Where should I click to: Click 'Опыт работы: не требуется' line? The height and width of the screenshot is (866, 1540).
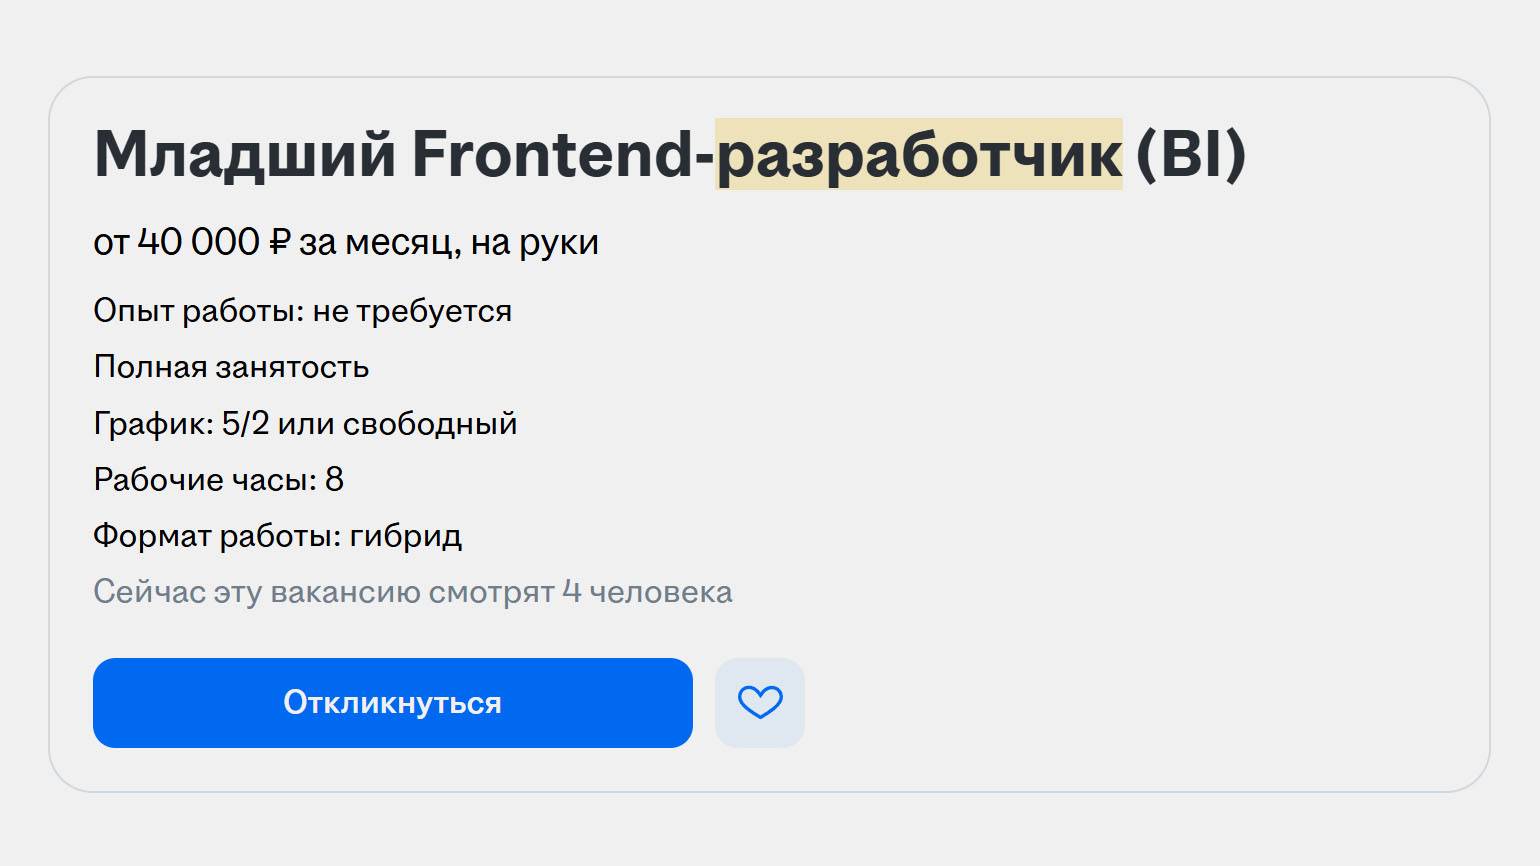pos(302,311)
